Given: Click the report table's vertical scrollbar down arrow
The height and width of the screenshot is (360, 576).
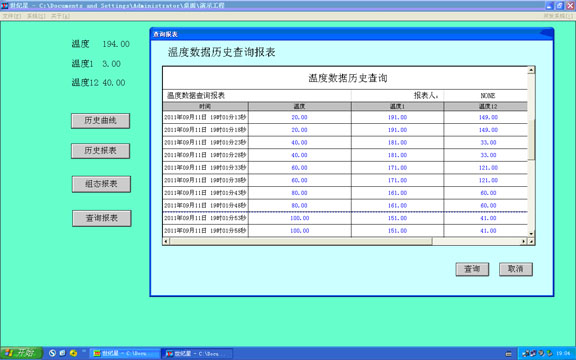Looking at the screenshot, I should pos(531,234).
